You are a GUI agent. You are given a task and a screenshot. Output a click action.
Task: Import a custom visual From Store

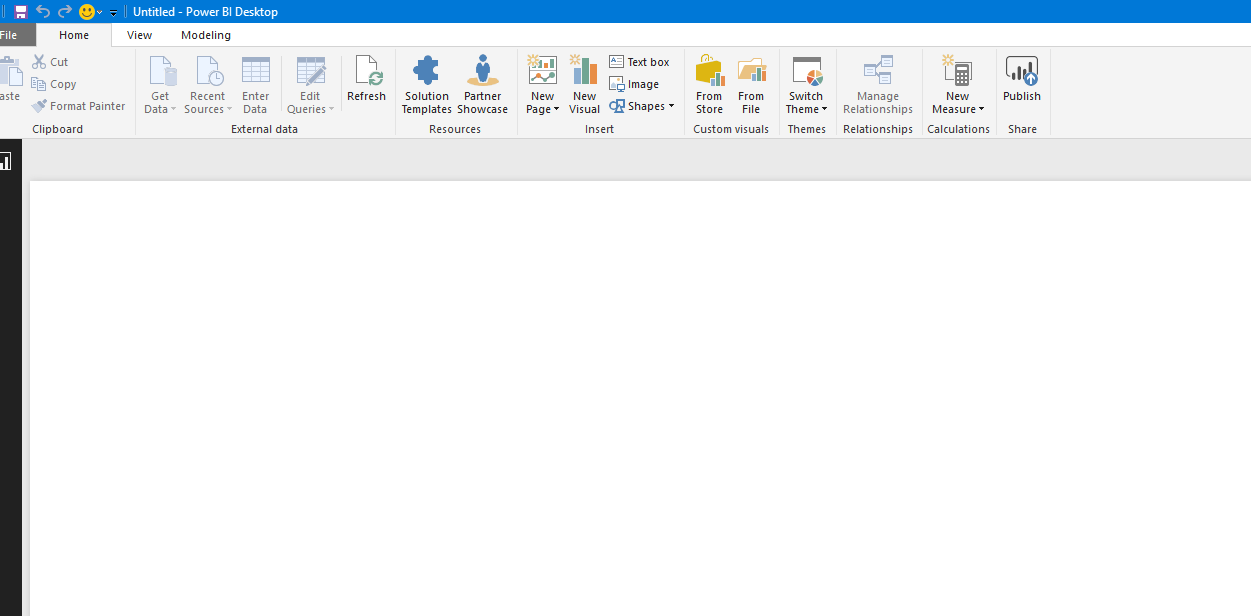coord(709,85)
